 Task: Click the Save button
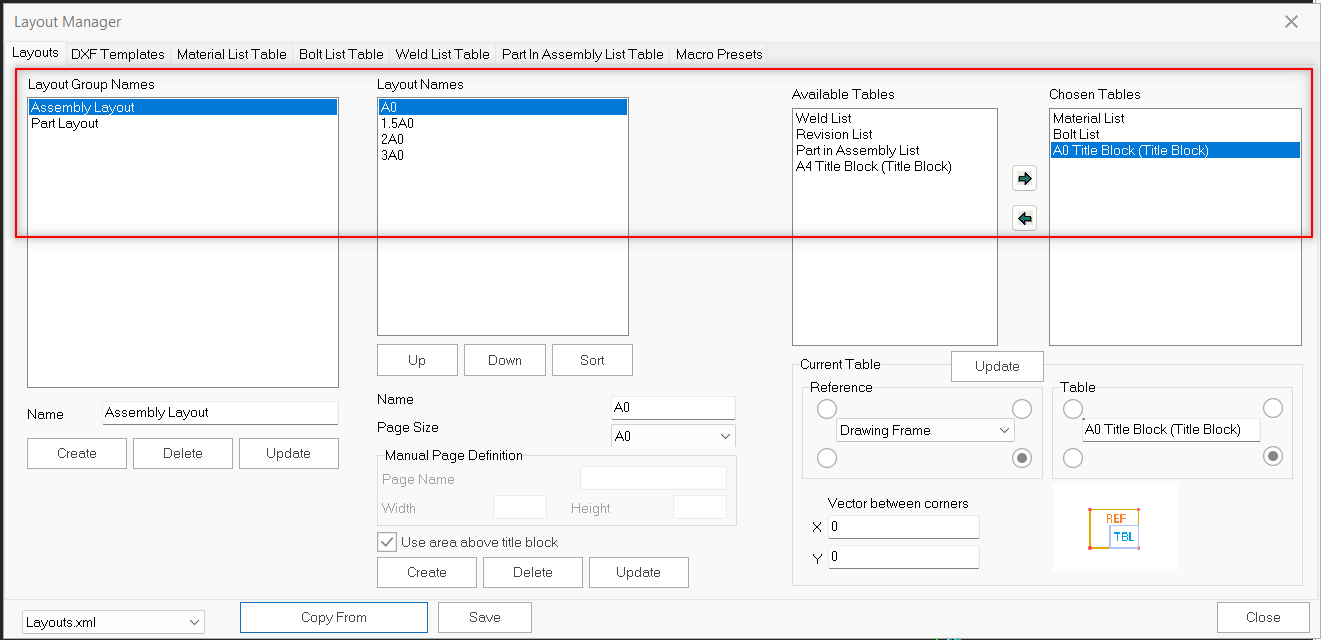(484, 617)
